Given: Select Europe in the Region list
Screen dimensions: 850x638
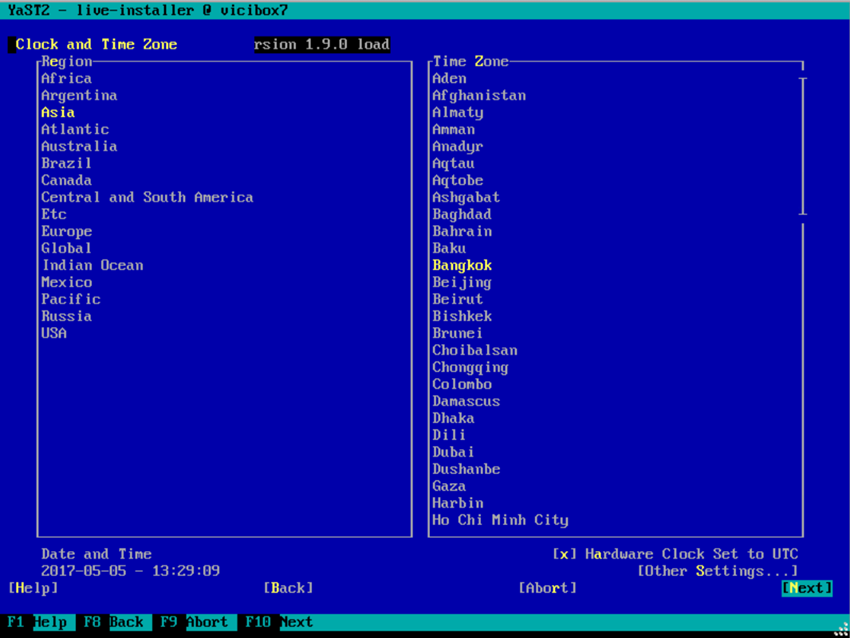Looking at the screenshot, I should (66, 231).
